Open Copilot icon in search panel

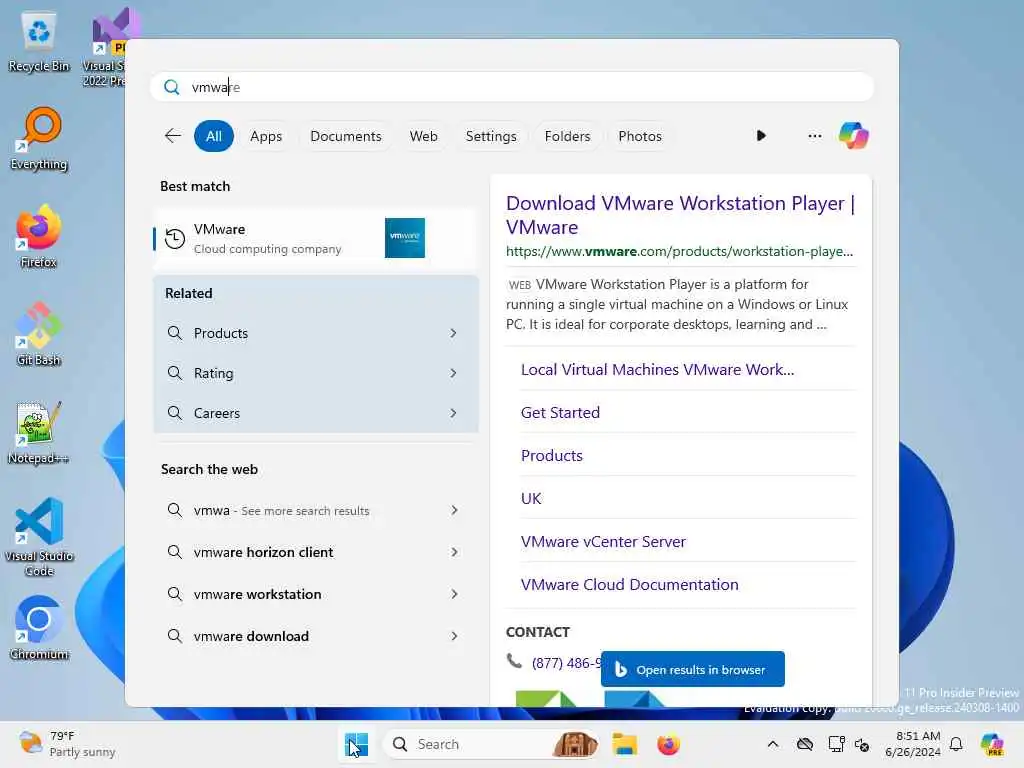[854, 136]
